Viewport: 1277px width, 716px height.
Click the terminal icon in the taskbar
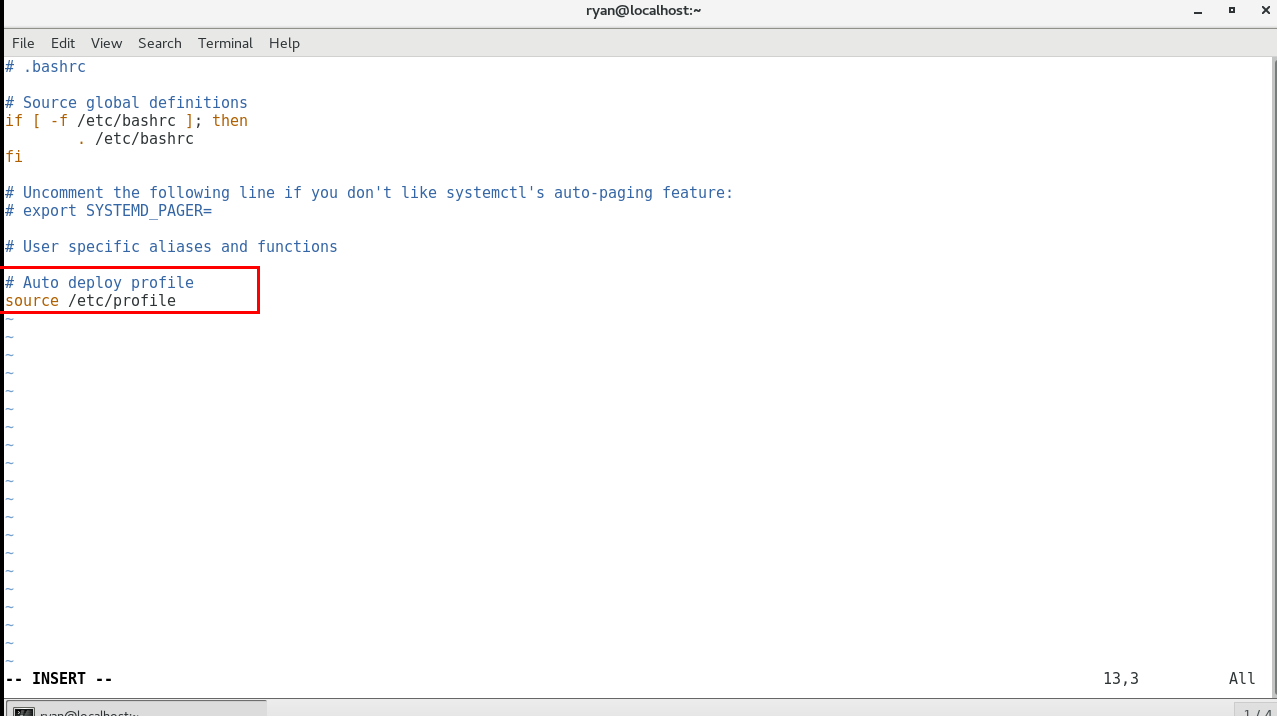click(24, 711)
